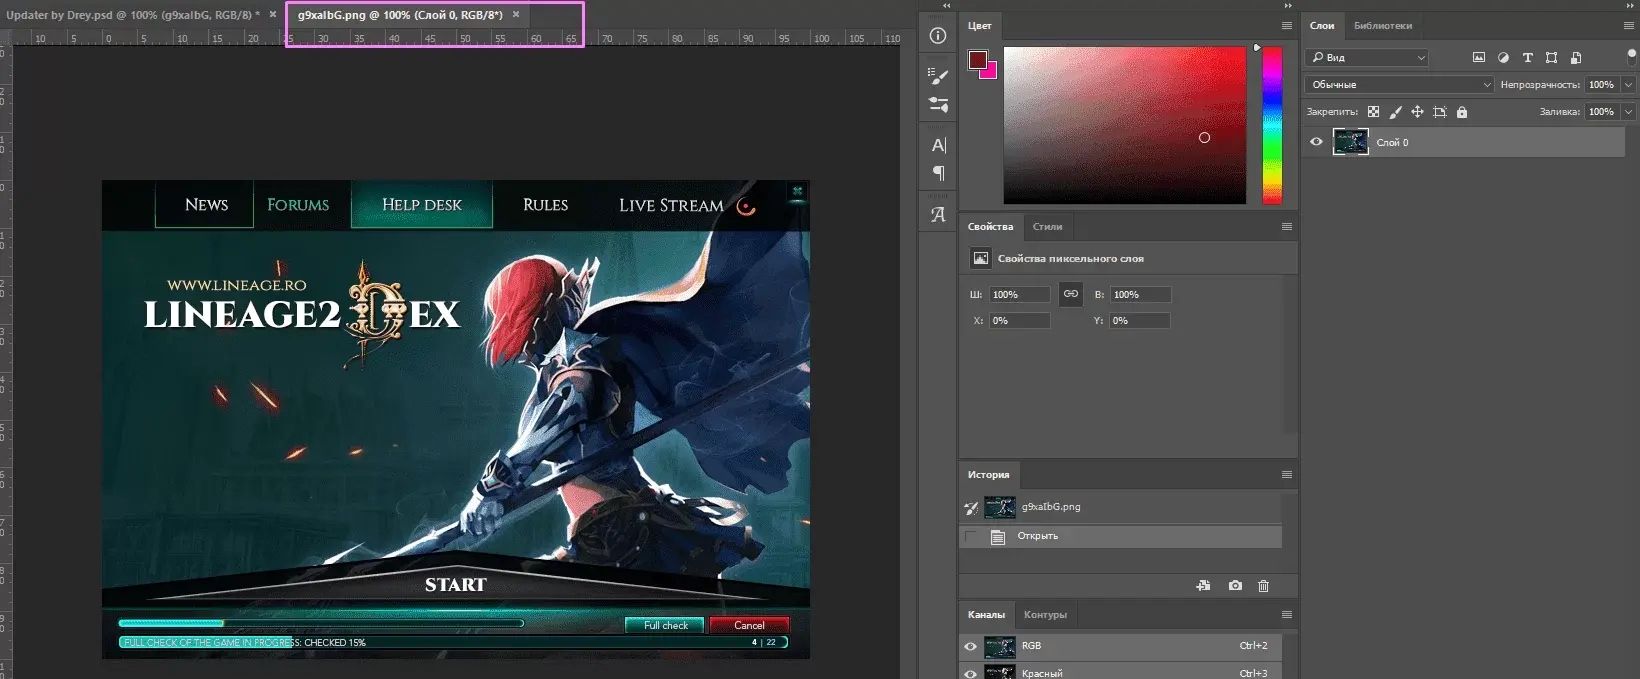Open the Channels panel menu

[1287, 615]
